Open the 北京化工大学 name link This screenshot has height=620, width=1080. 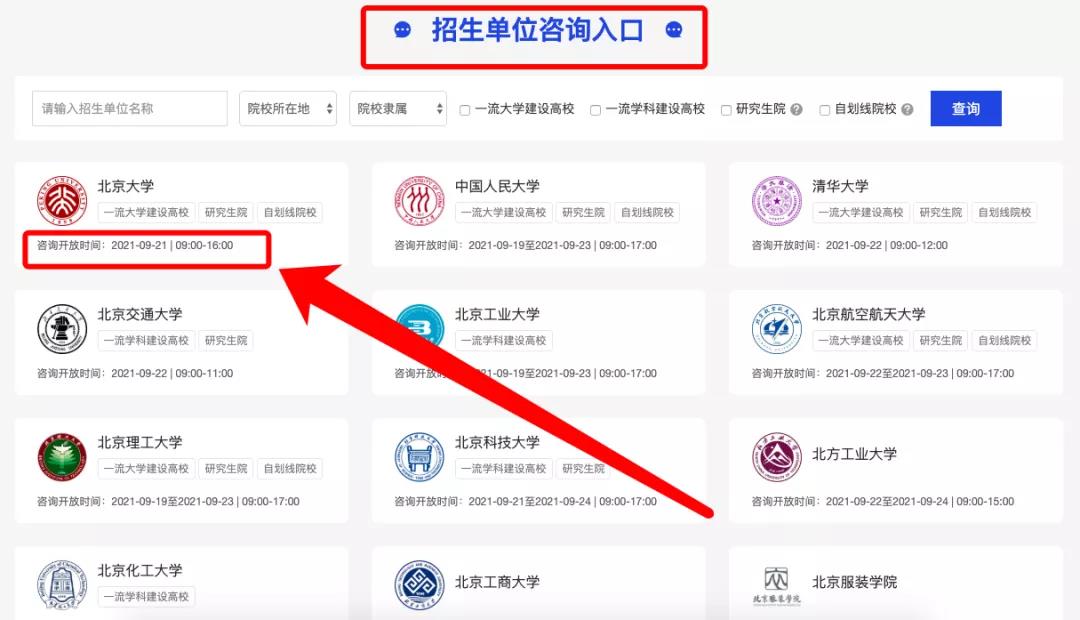click(140, 571)
